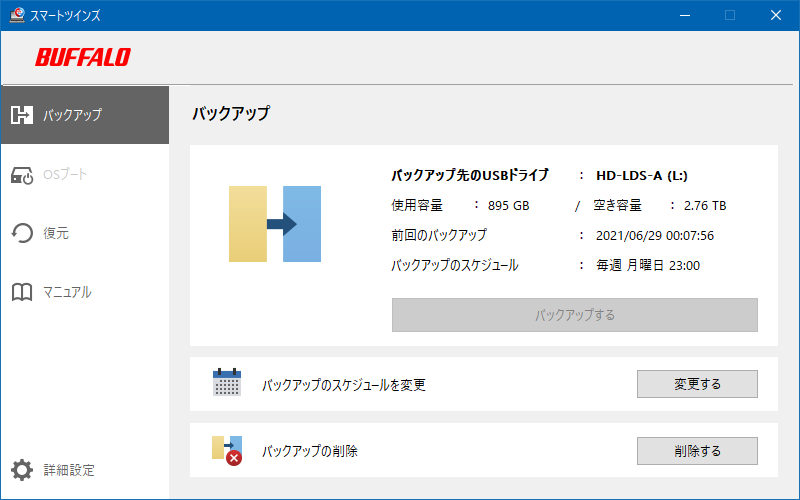Click the BUFFALO logo
Screen dimensions: 800x500
tap(83, 57)
